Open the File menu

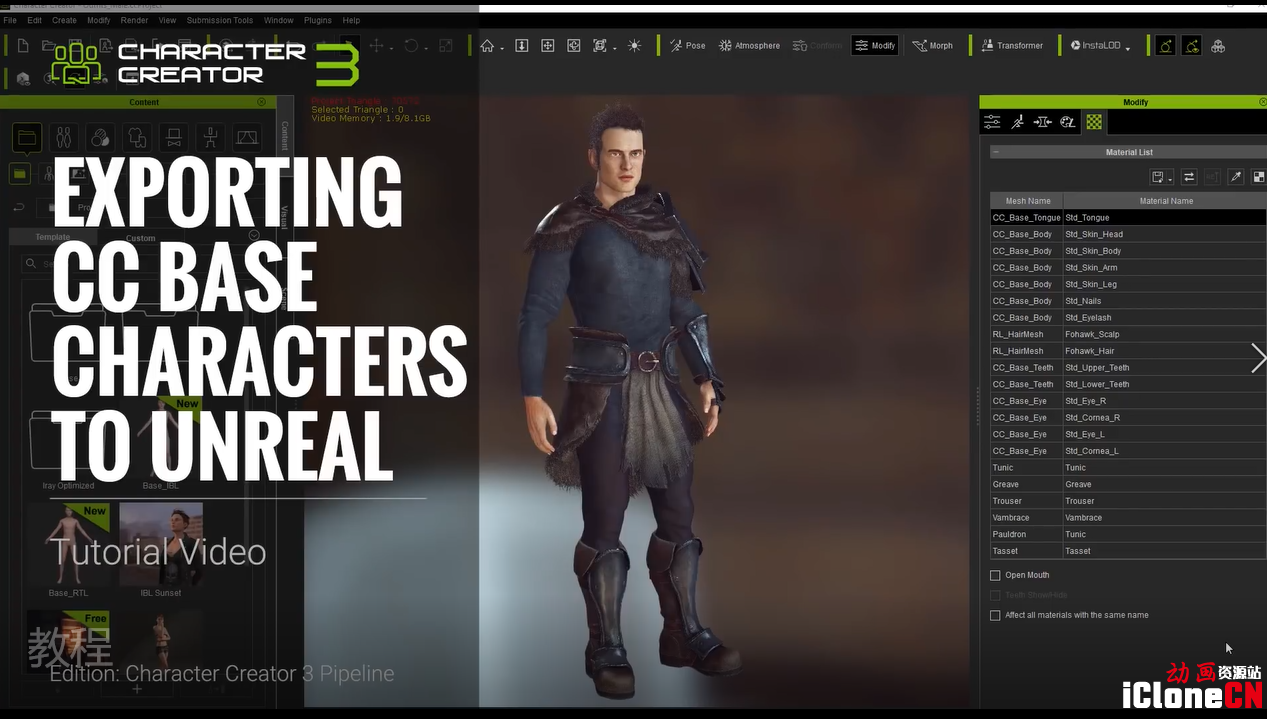pyautogui.click(x=10, y=20)
